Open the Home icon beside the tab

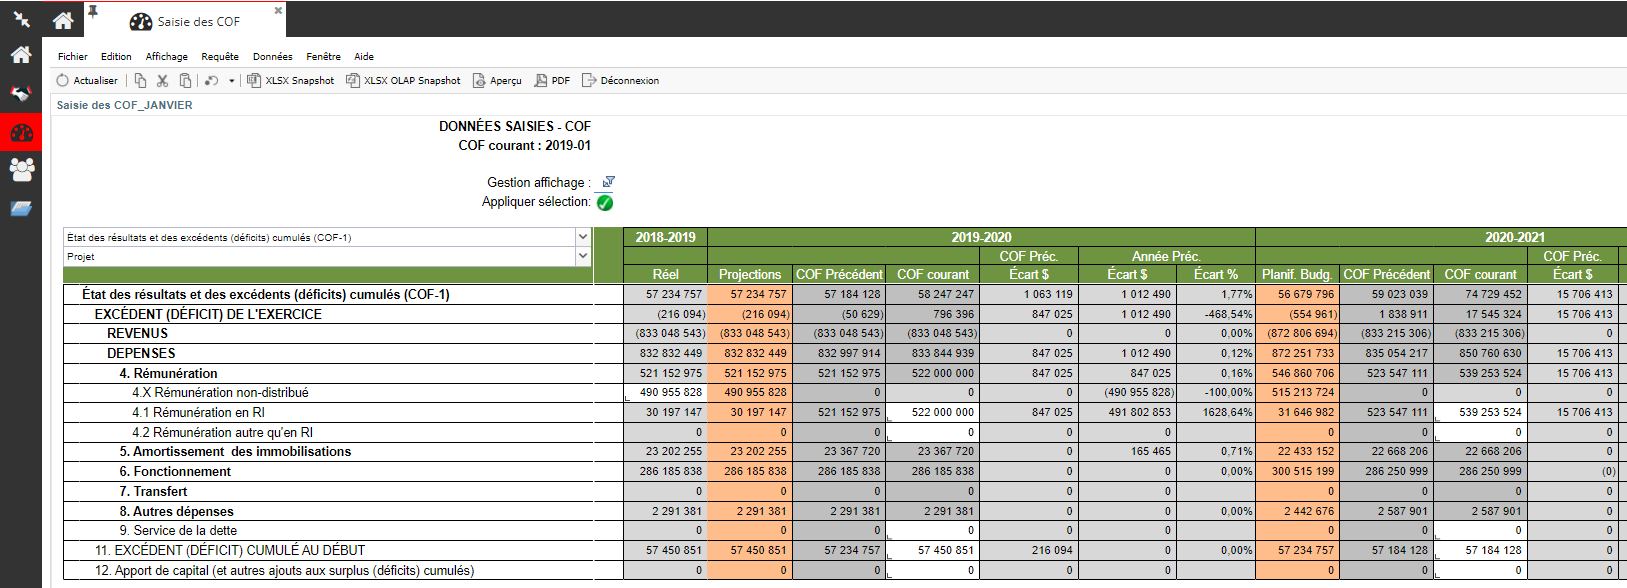coord(63,20)
